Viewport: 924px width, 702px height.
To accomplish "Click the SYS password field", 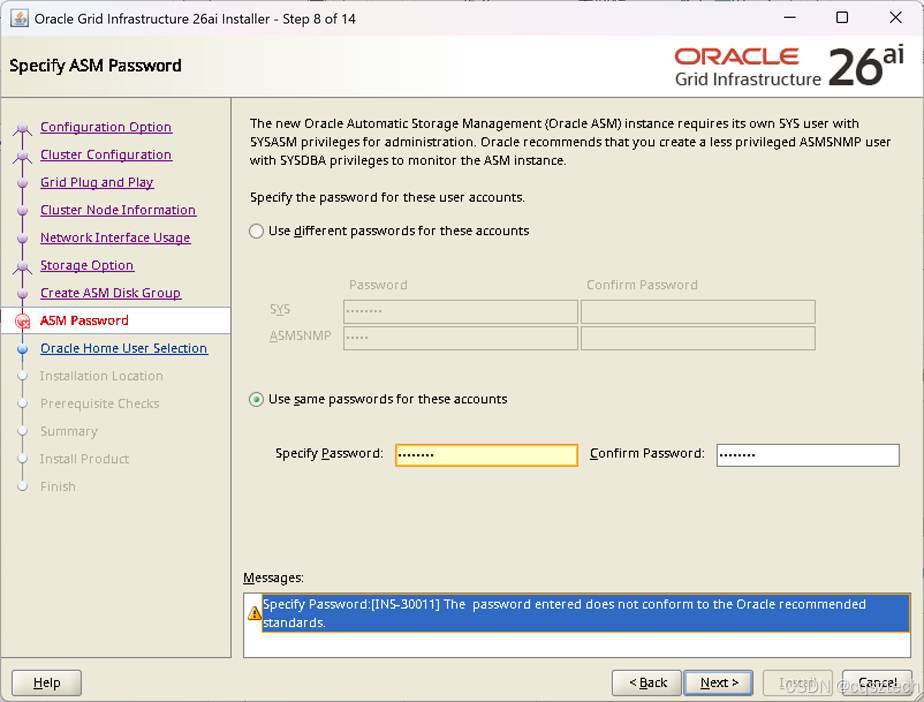I will [x=460, y=311].
